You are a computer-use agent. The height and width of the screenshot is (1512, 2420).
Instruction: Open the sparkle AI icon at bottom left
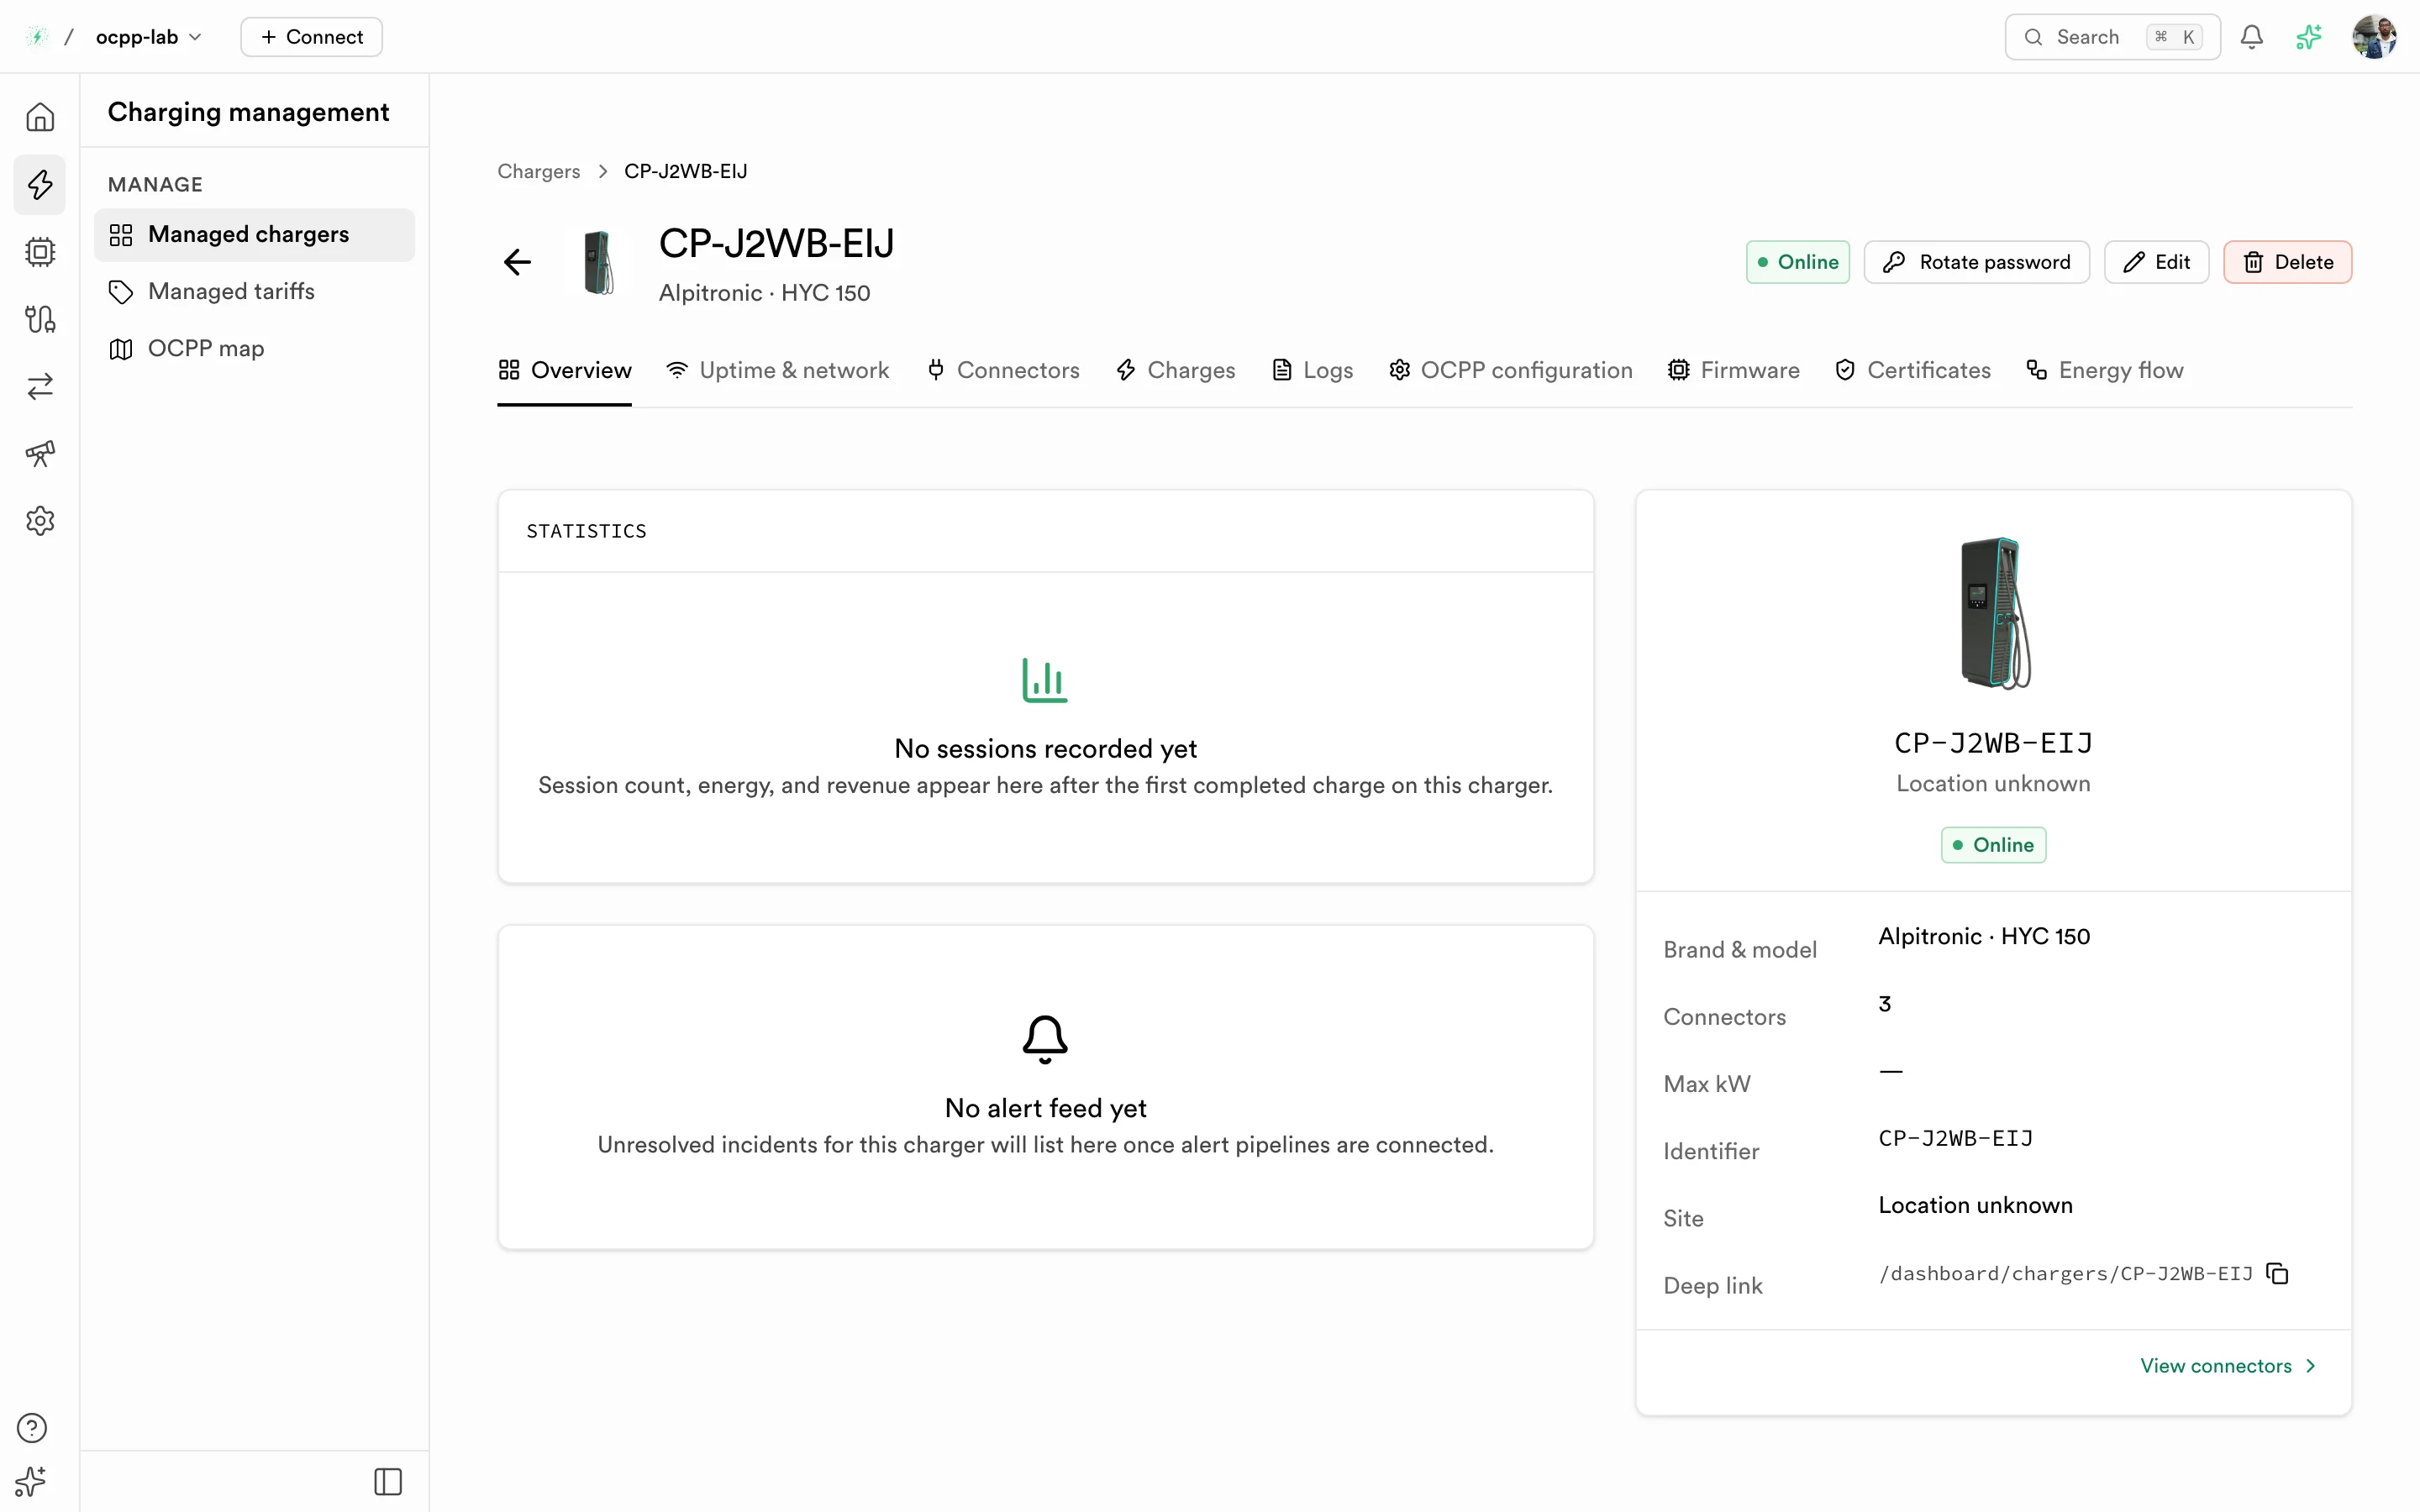pyautogui.click(x=32, y=1481)
